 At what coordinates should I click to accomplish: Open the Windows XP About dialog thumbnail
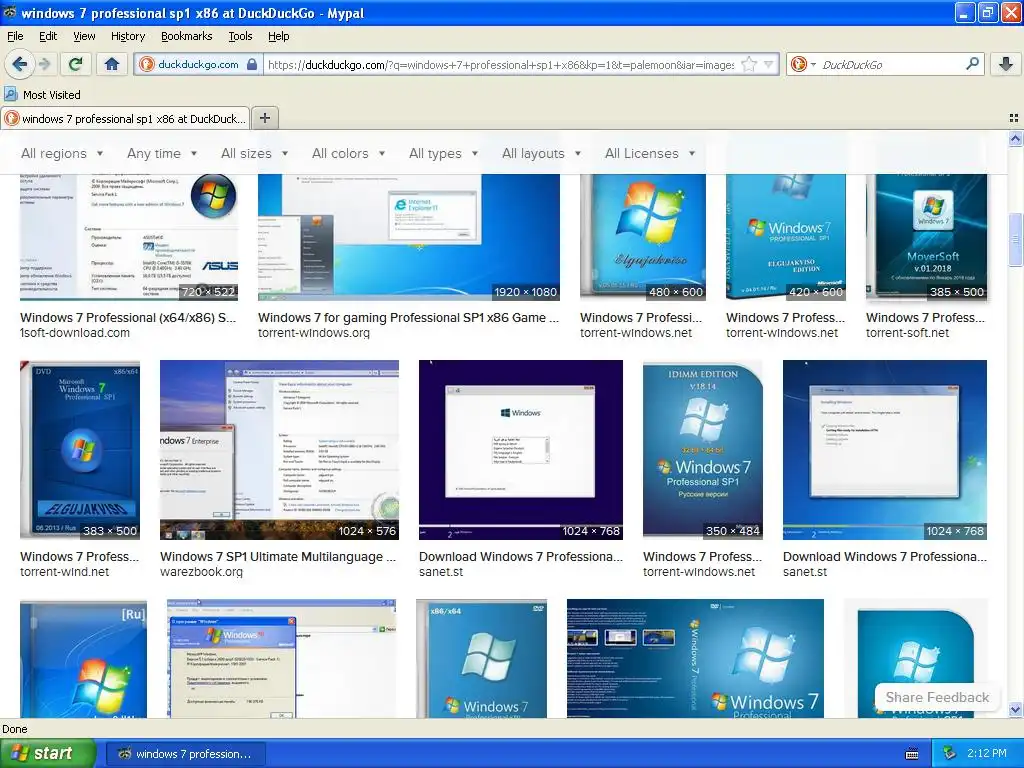pyautogui.click(x=281, y=658)
